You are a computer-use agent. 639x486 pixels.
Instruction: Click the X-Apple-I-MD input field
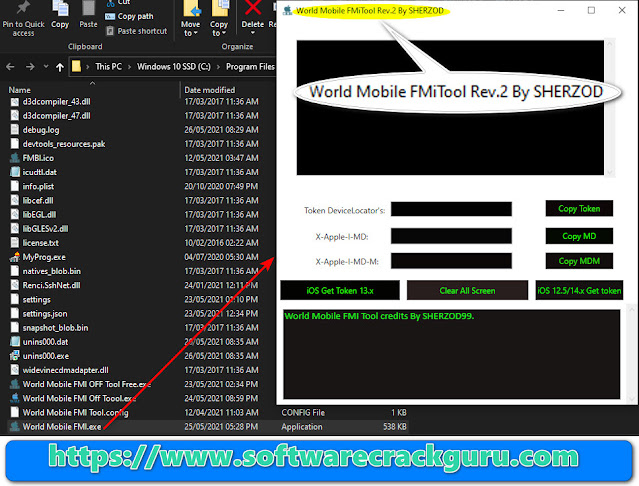pos(451,236)
